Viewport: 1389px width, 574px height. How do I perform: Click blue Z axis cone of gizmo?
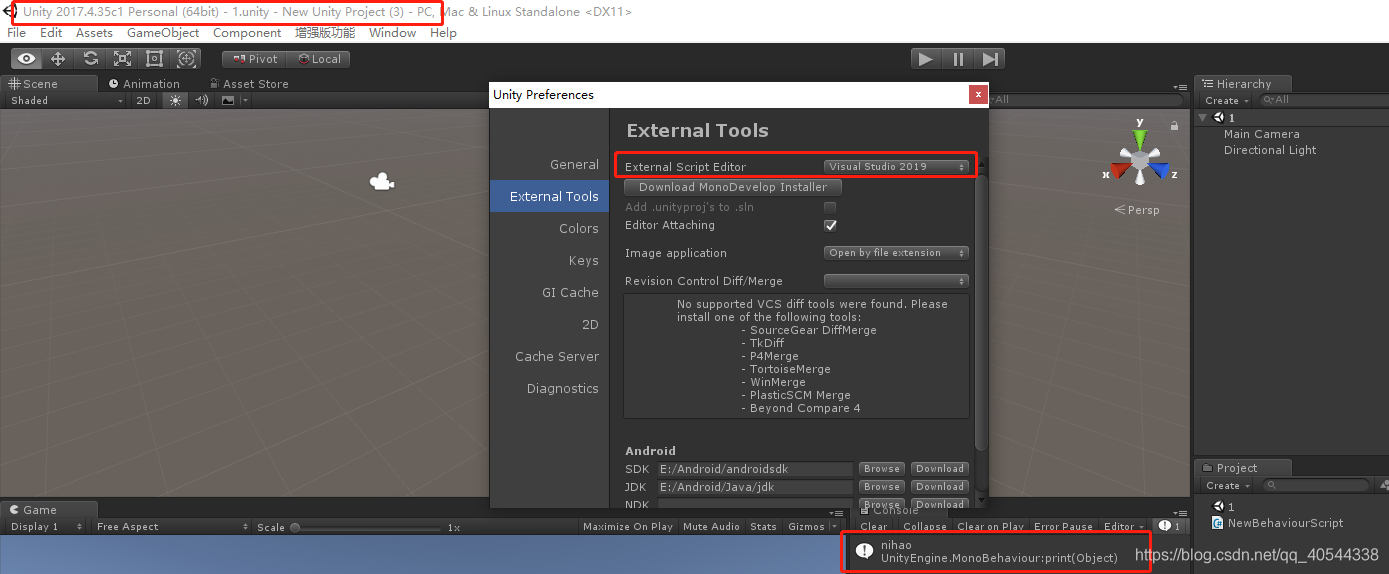(1160, 171)
